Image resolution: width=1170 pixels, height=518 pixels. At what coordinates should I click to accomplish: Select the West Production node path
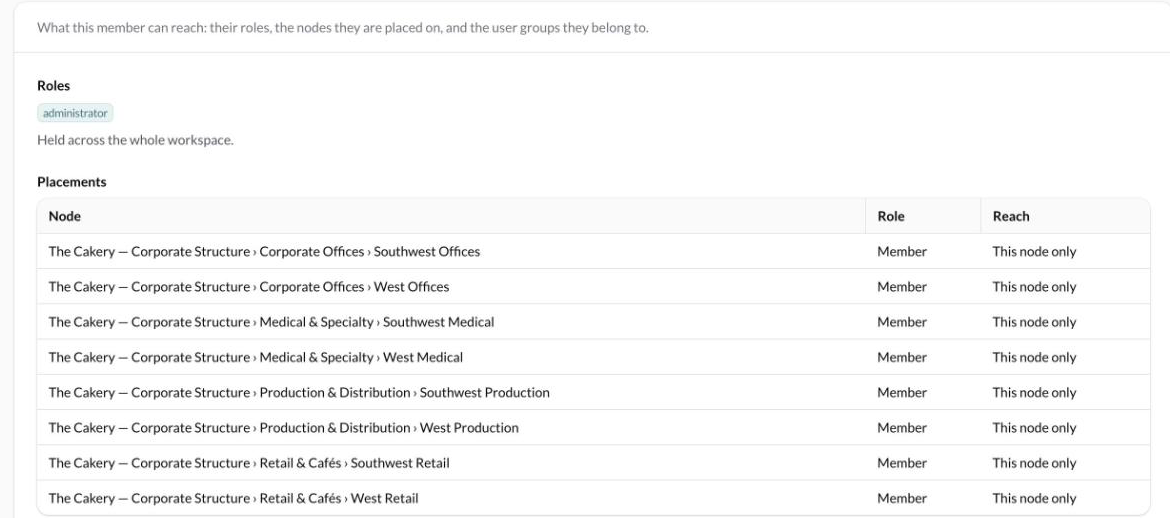[284, 427]
